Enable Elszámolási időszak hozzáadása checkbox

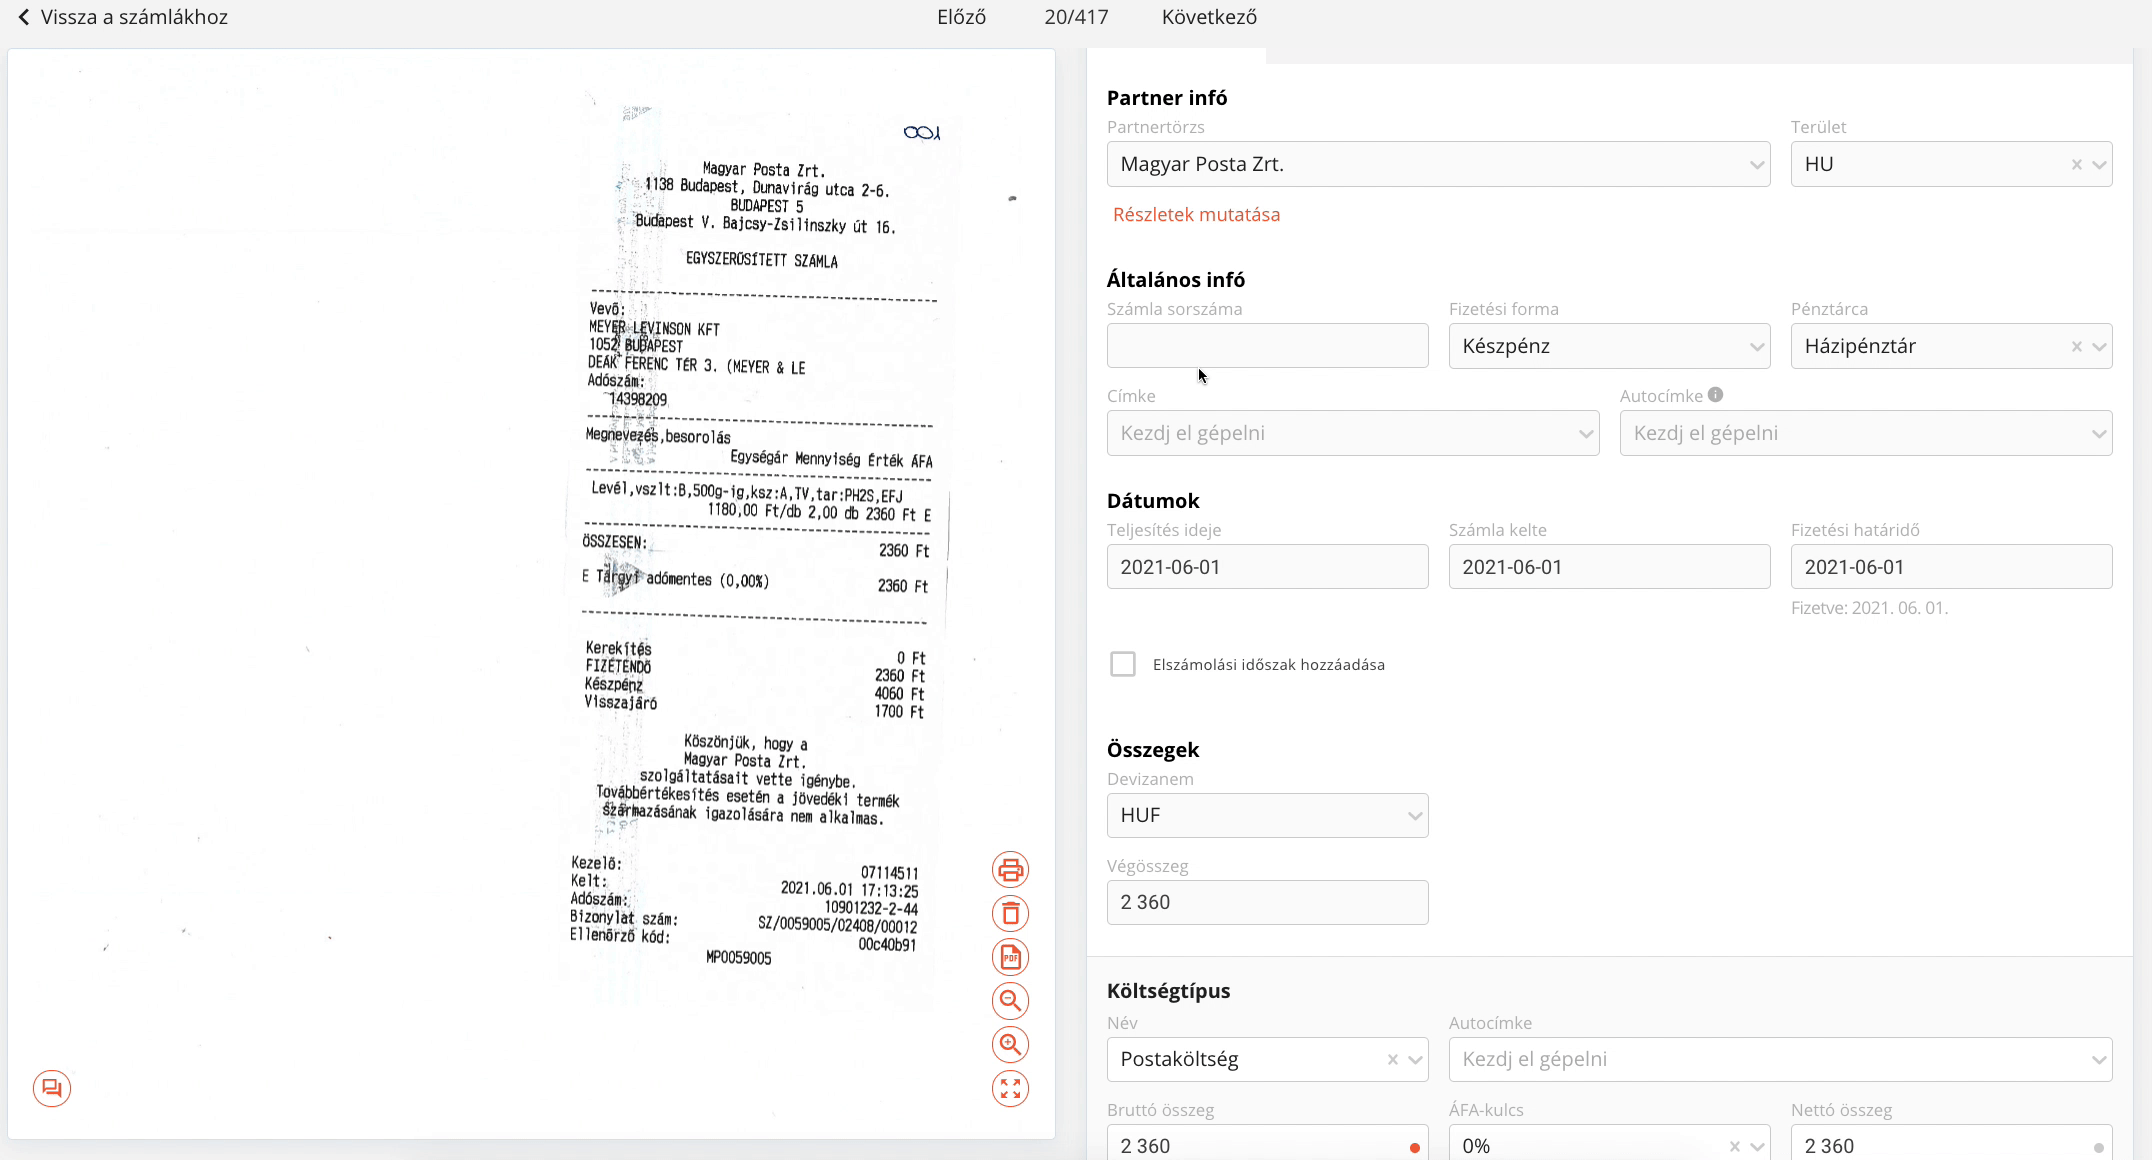point(1123,664)
